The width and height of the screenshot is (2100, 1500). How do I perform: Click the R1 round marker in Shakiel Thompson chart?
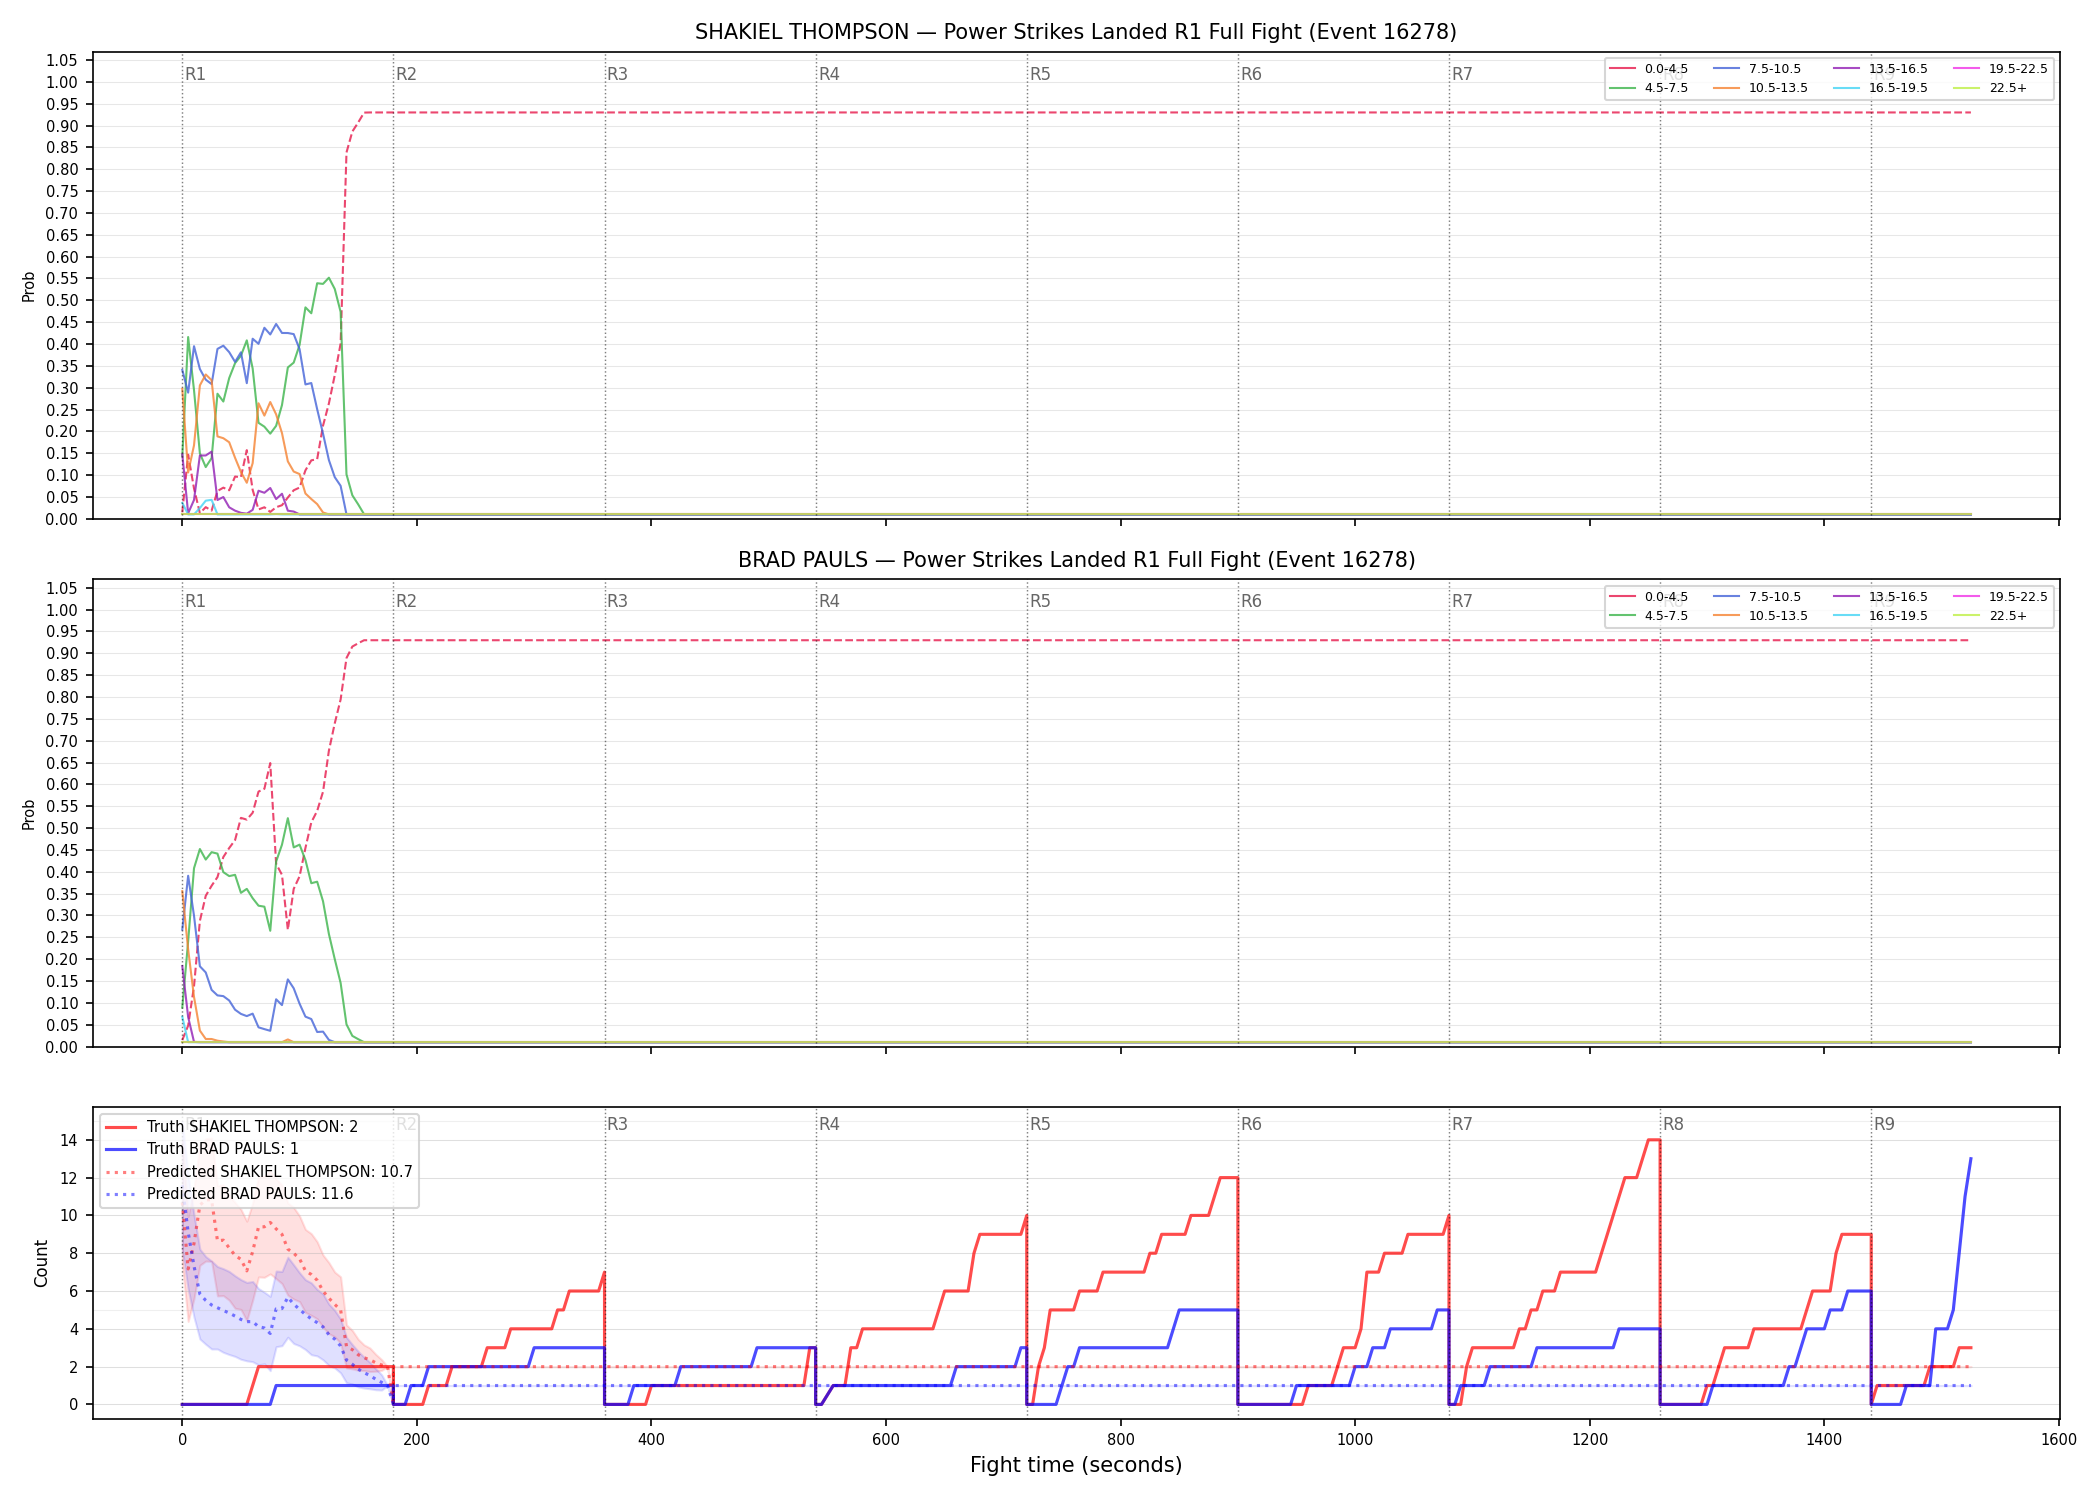pyautogui.click(x=195, y=74)
